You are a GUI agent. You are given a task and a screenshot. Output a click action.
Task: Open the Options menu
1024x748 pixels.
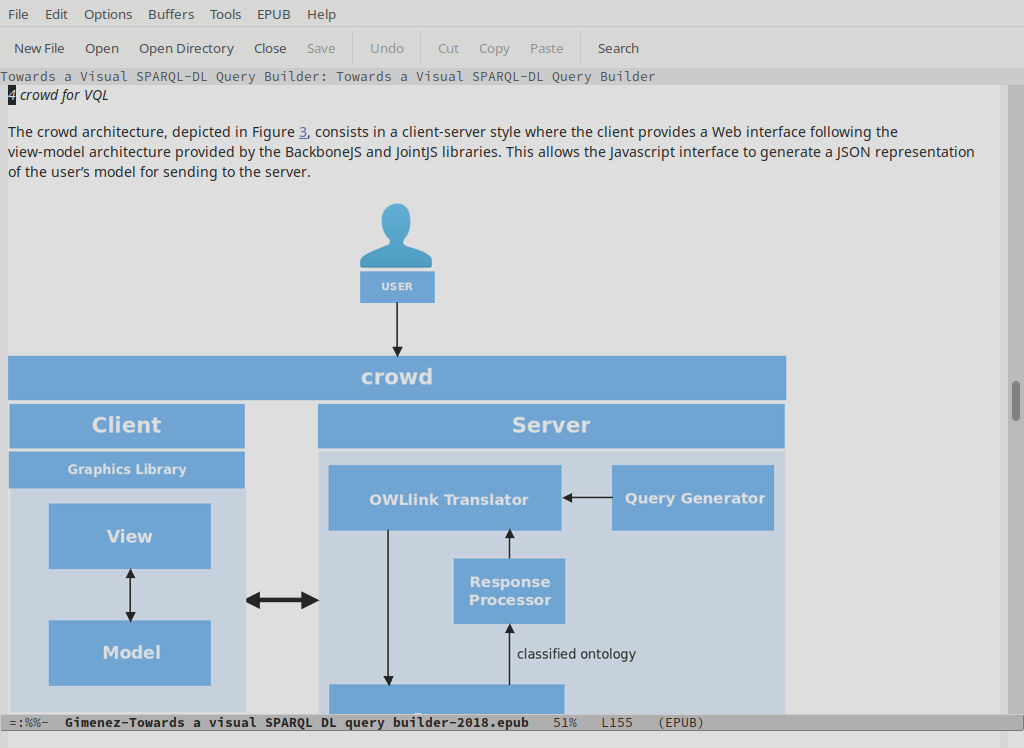pyautogui.click(x=107, y=14)
